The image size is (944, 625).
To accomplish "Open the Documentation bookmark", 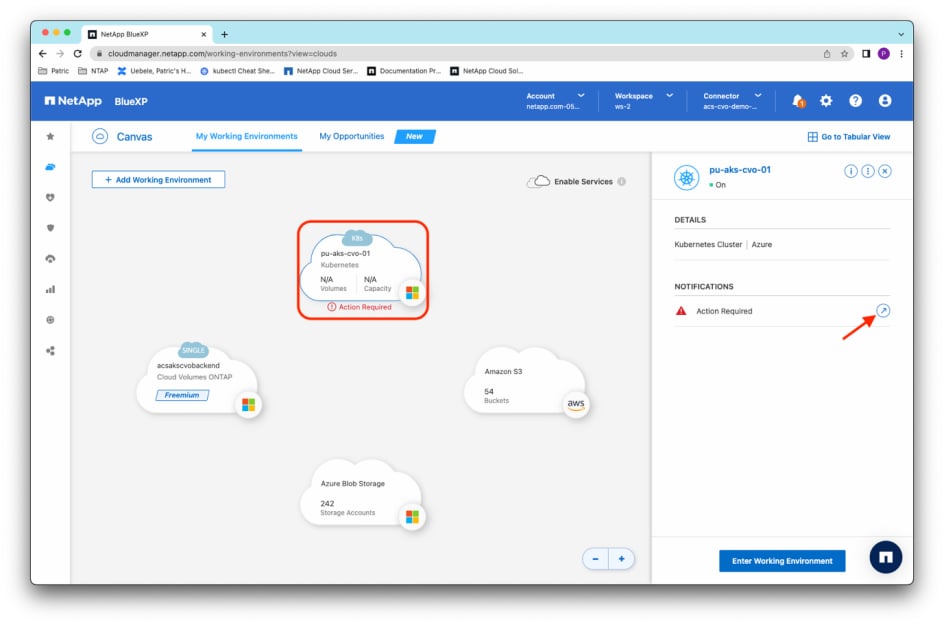I will tap(404, 71).
